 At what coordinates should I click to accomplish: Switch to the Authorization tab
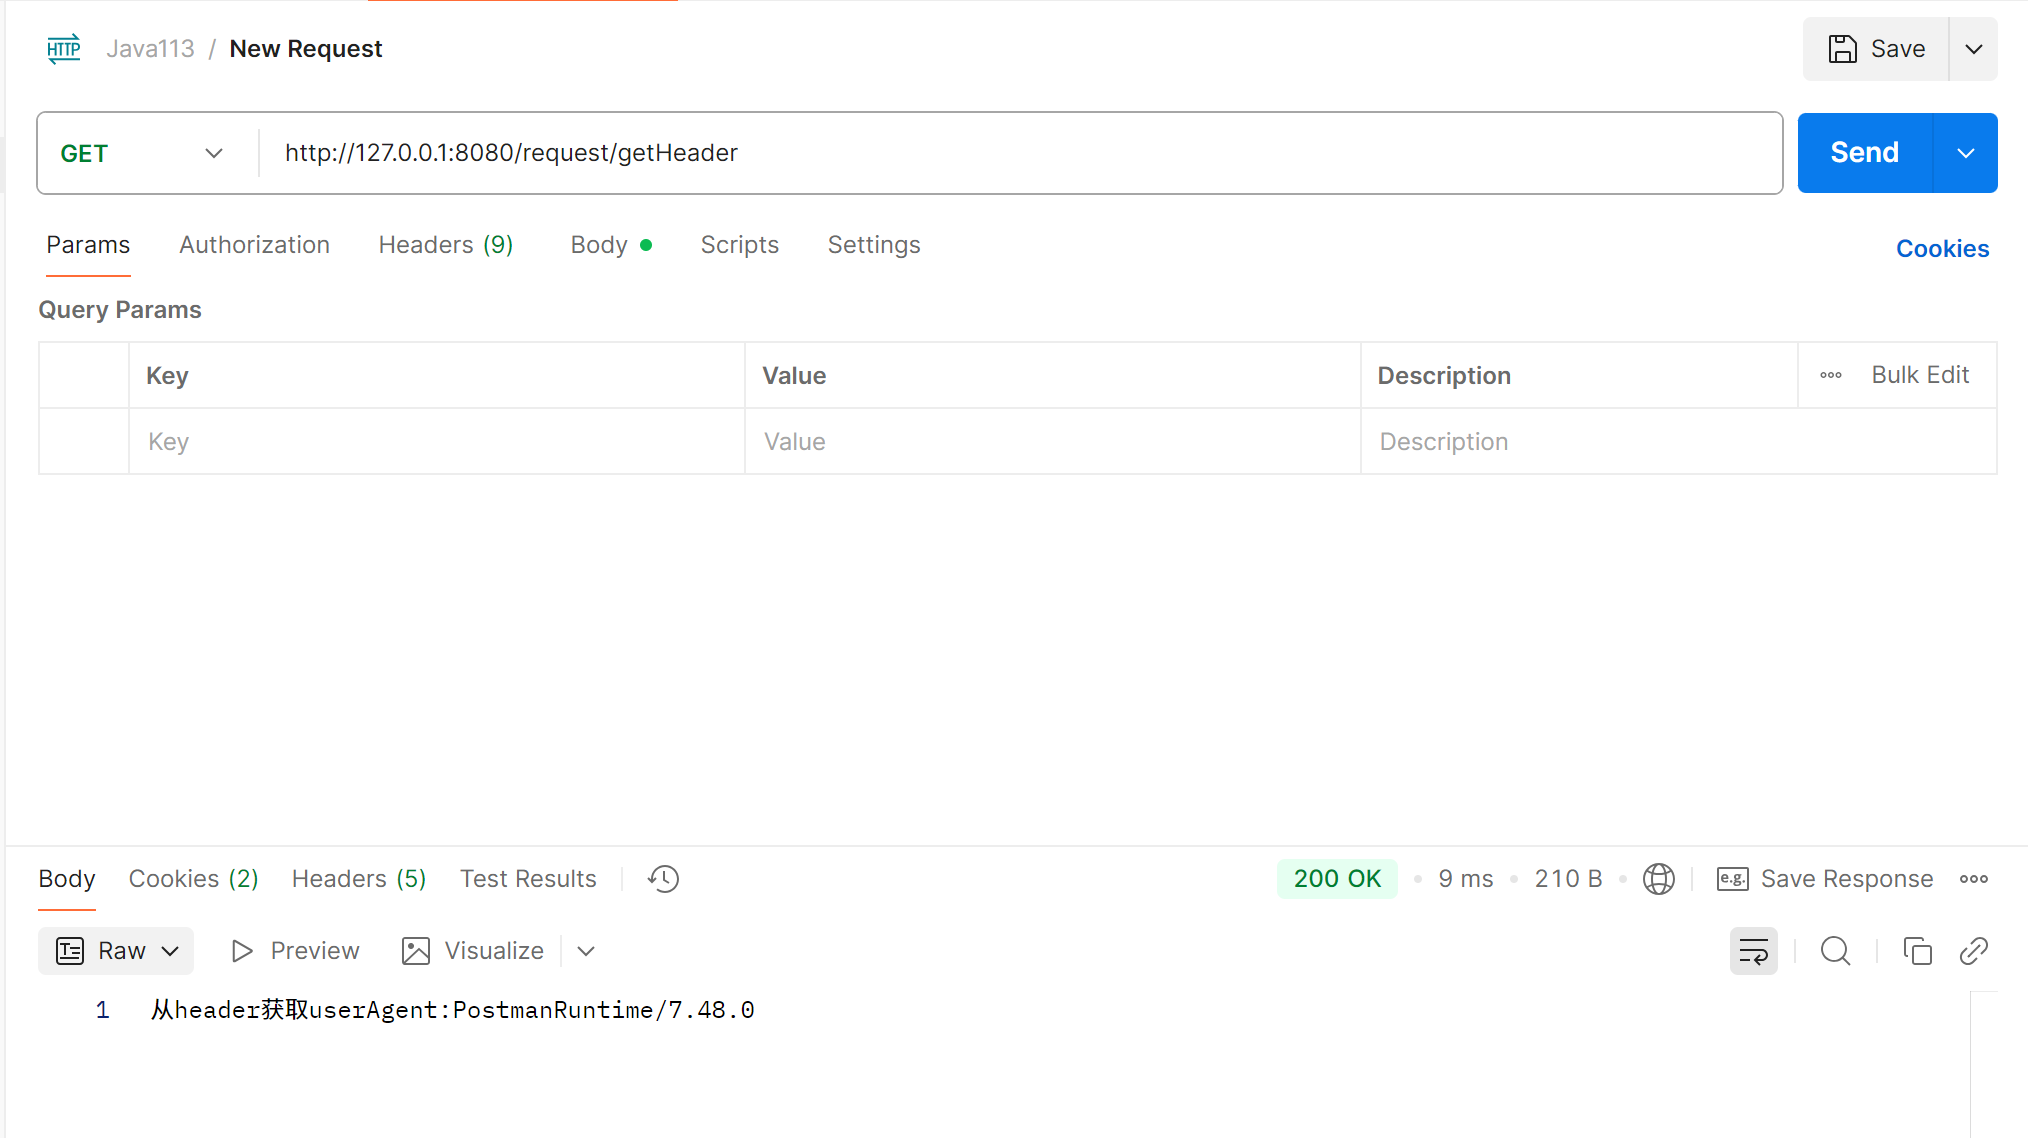(254, 245)
